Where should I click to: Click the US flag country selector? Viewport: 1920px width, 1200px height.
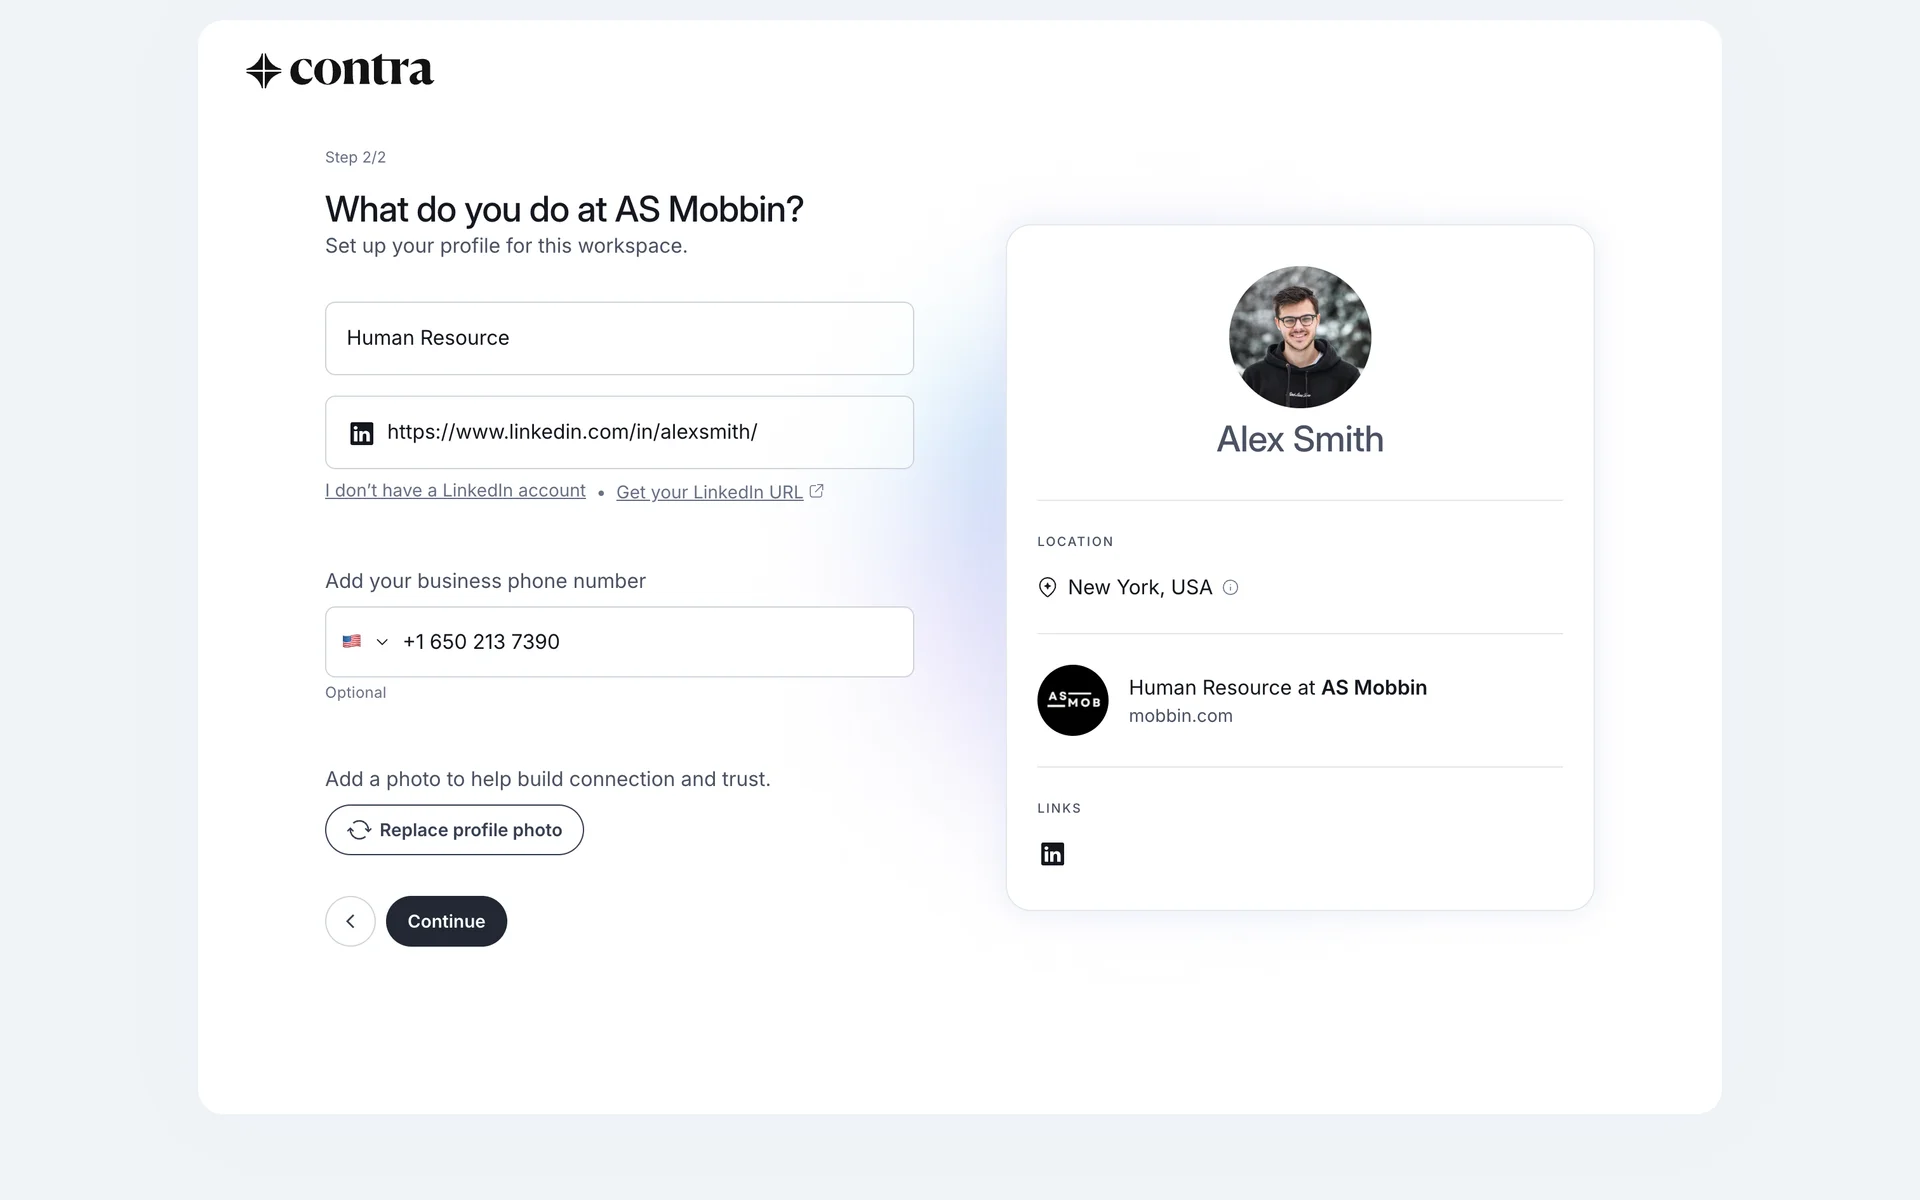(352, 642)
